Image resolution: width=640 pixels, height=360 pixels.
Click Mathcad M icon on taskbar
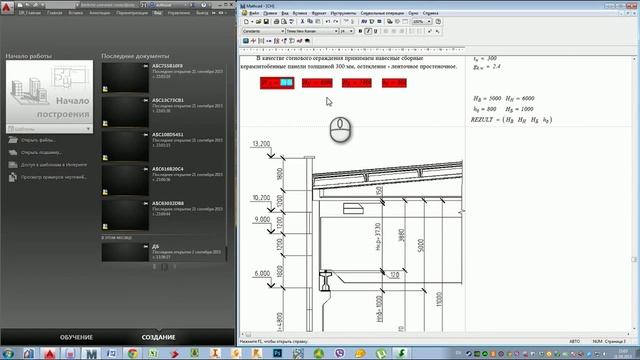[x=91, y=353]
